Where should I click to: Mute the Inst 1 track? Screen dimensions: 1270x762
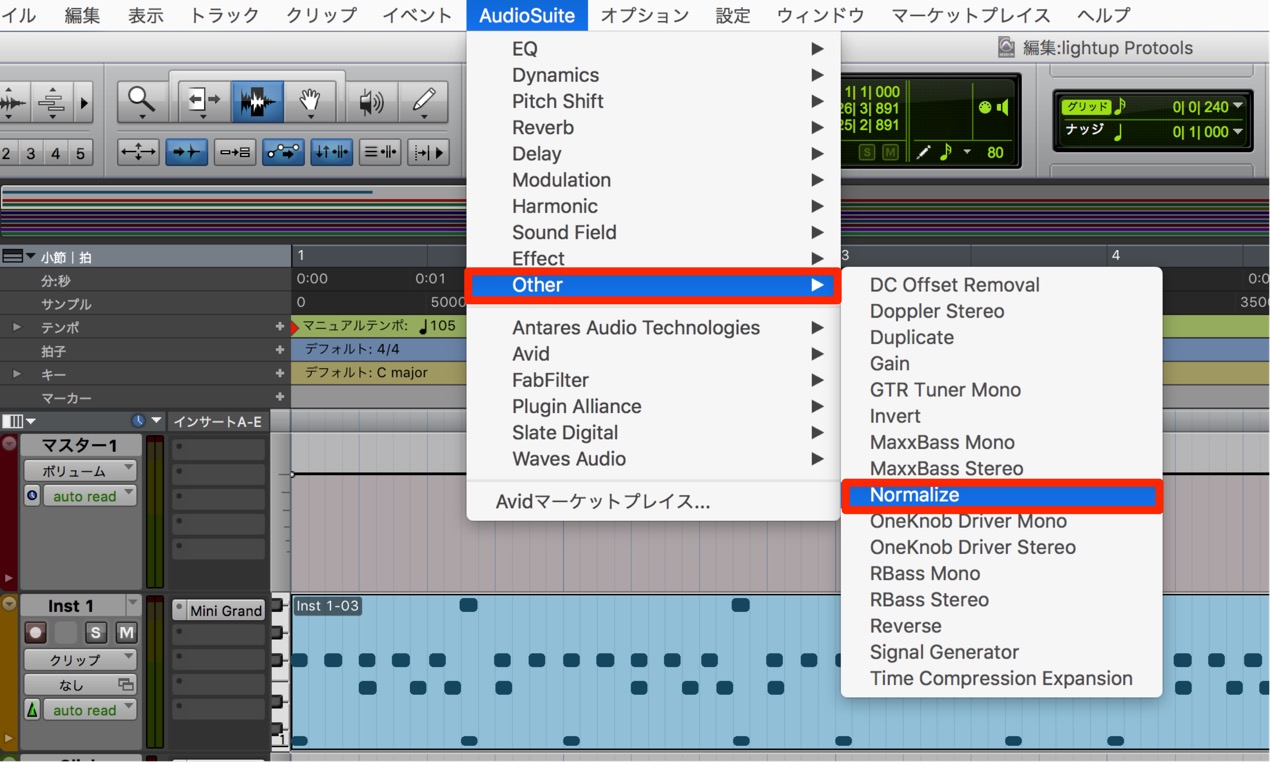[x=126, y=632]
